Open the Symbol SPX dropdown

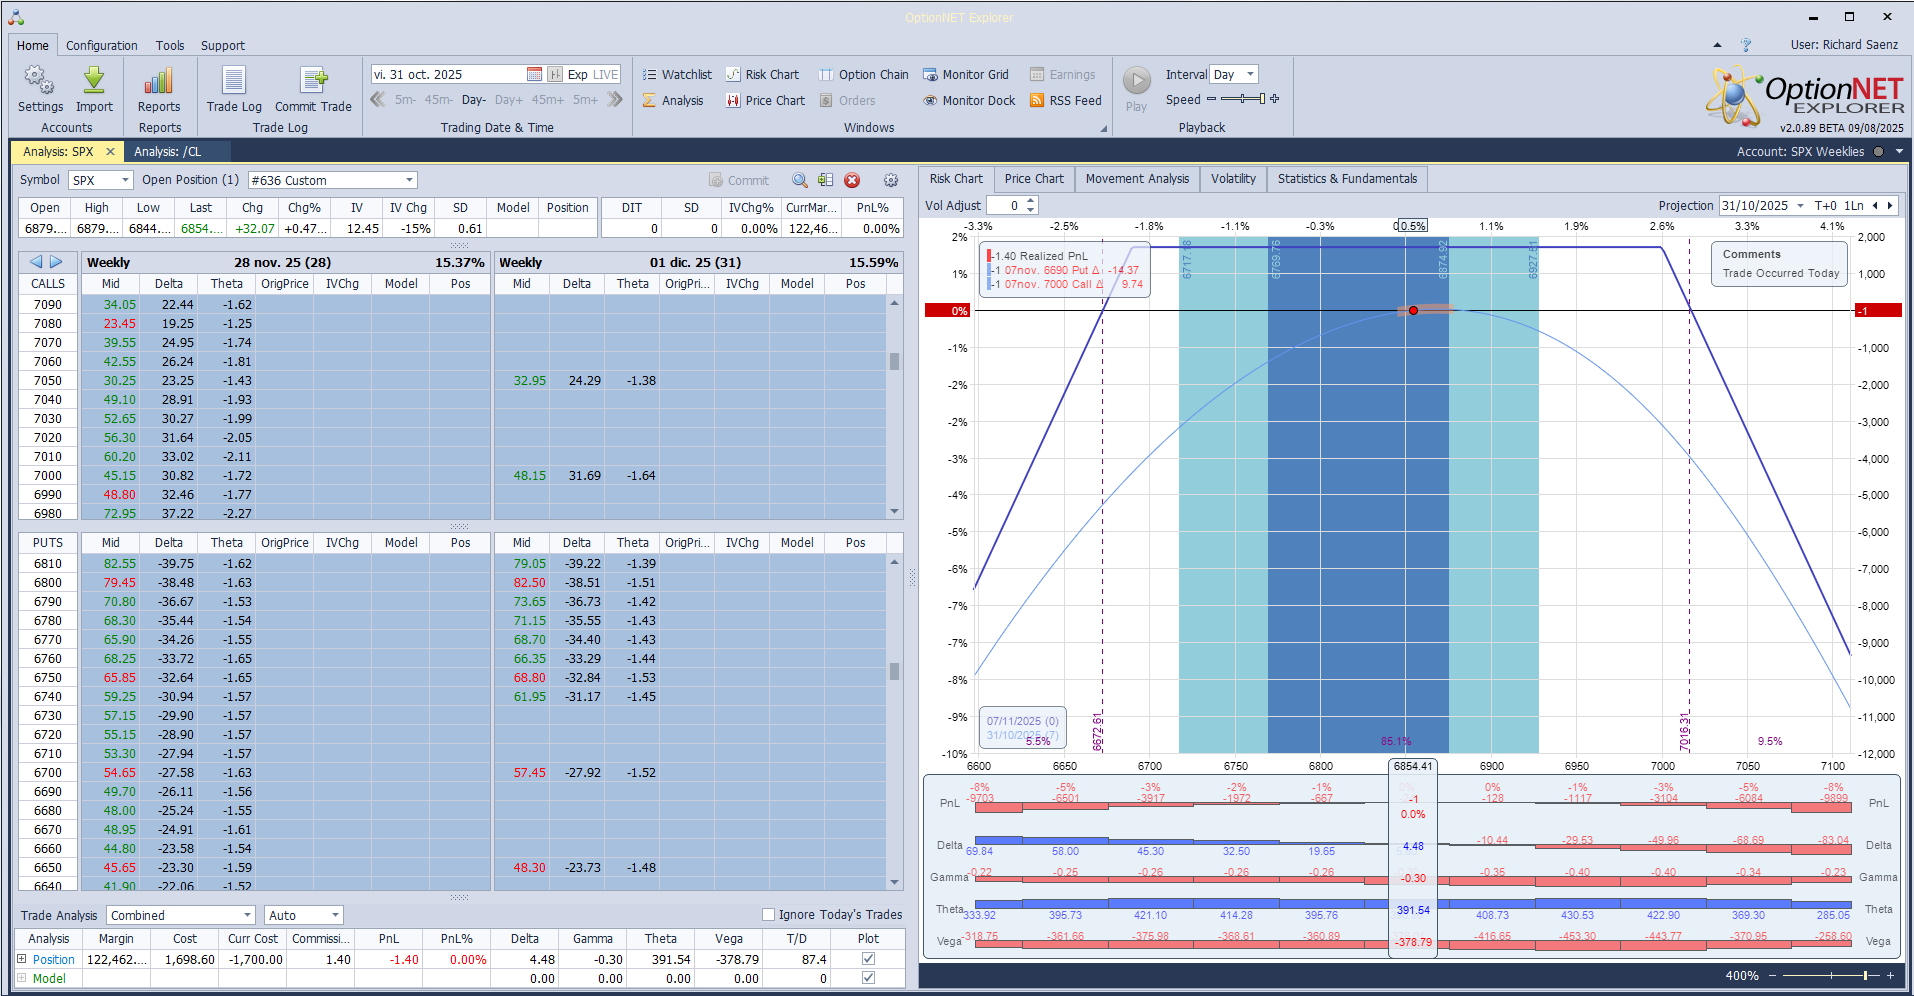coord(125,180)
